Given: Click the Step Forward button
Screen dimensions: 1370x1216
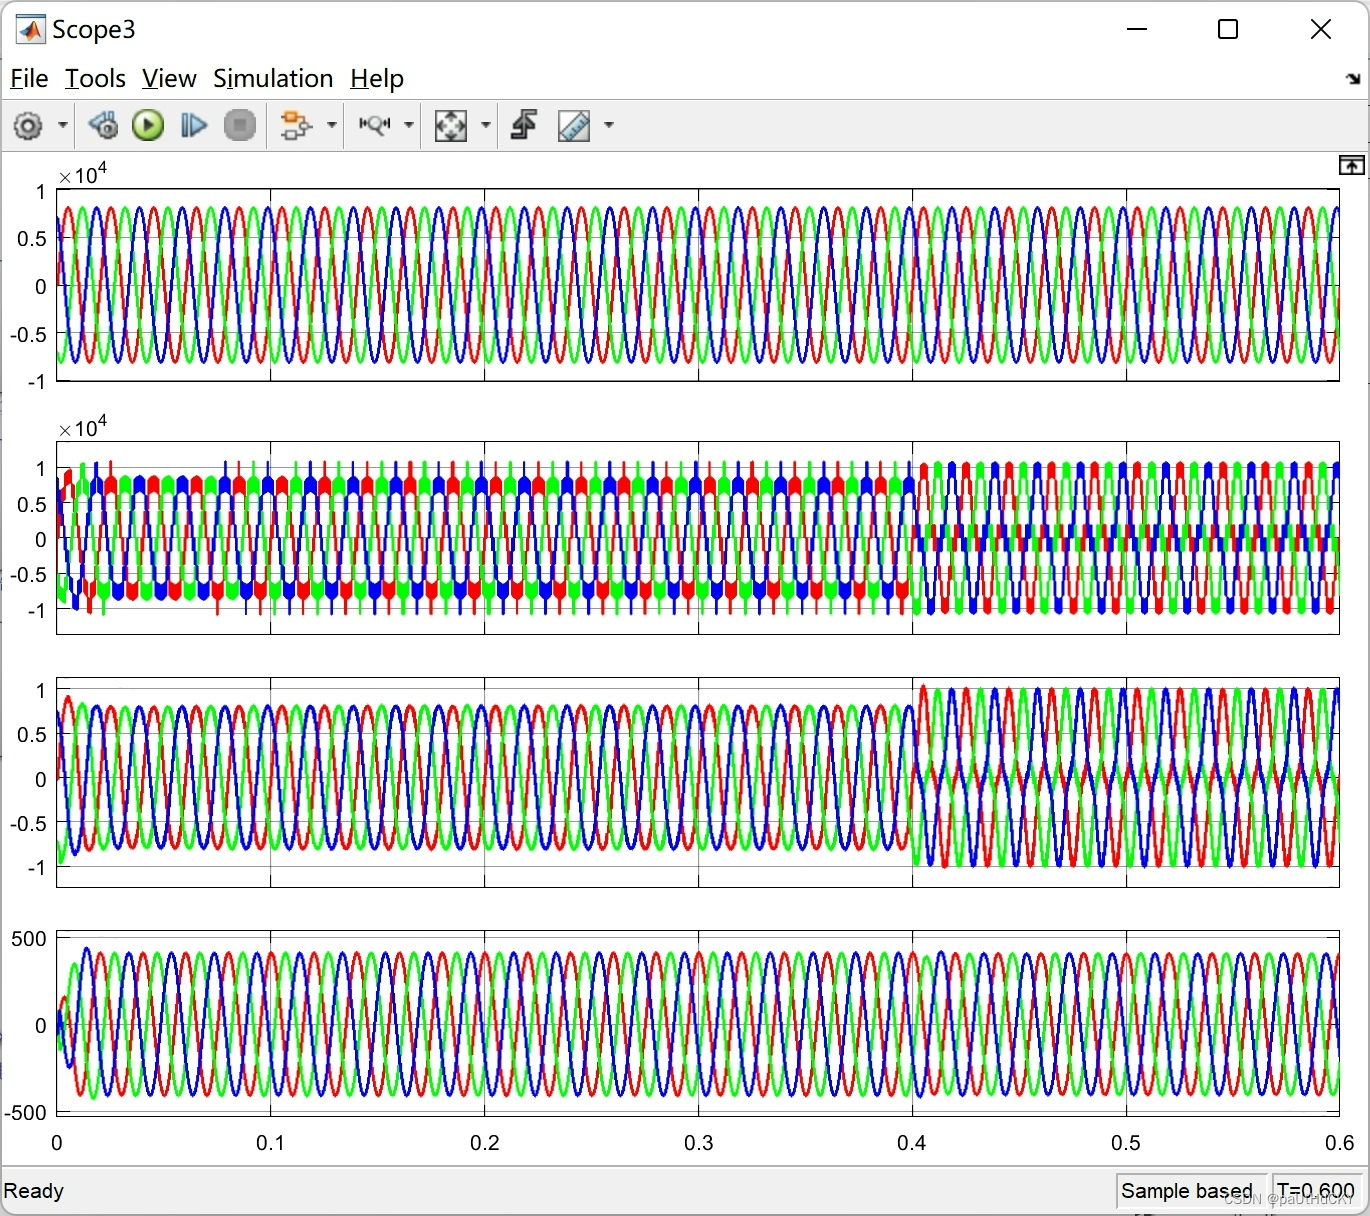Looking at the screenshot, I should coord(194,126).
